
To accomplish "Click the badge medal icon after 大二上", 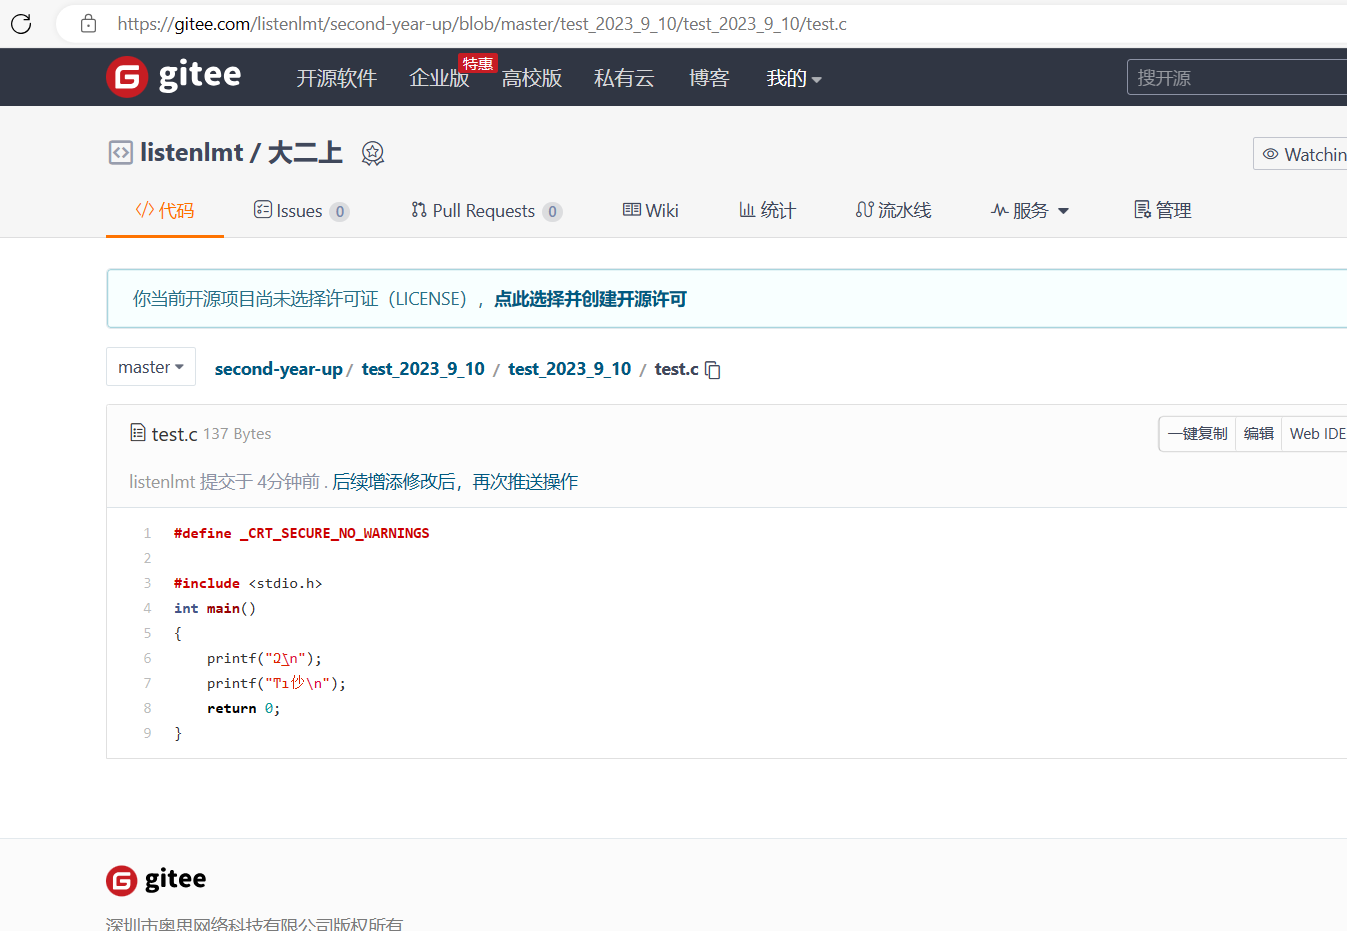I will [372, 153].
